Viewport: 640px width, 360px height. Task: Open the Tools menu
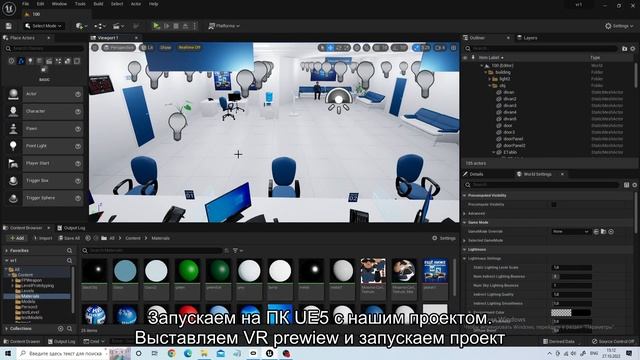click(x=80, y=4)
